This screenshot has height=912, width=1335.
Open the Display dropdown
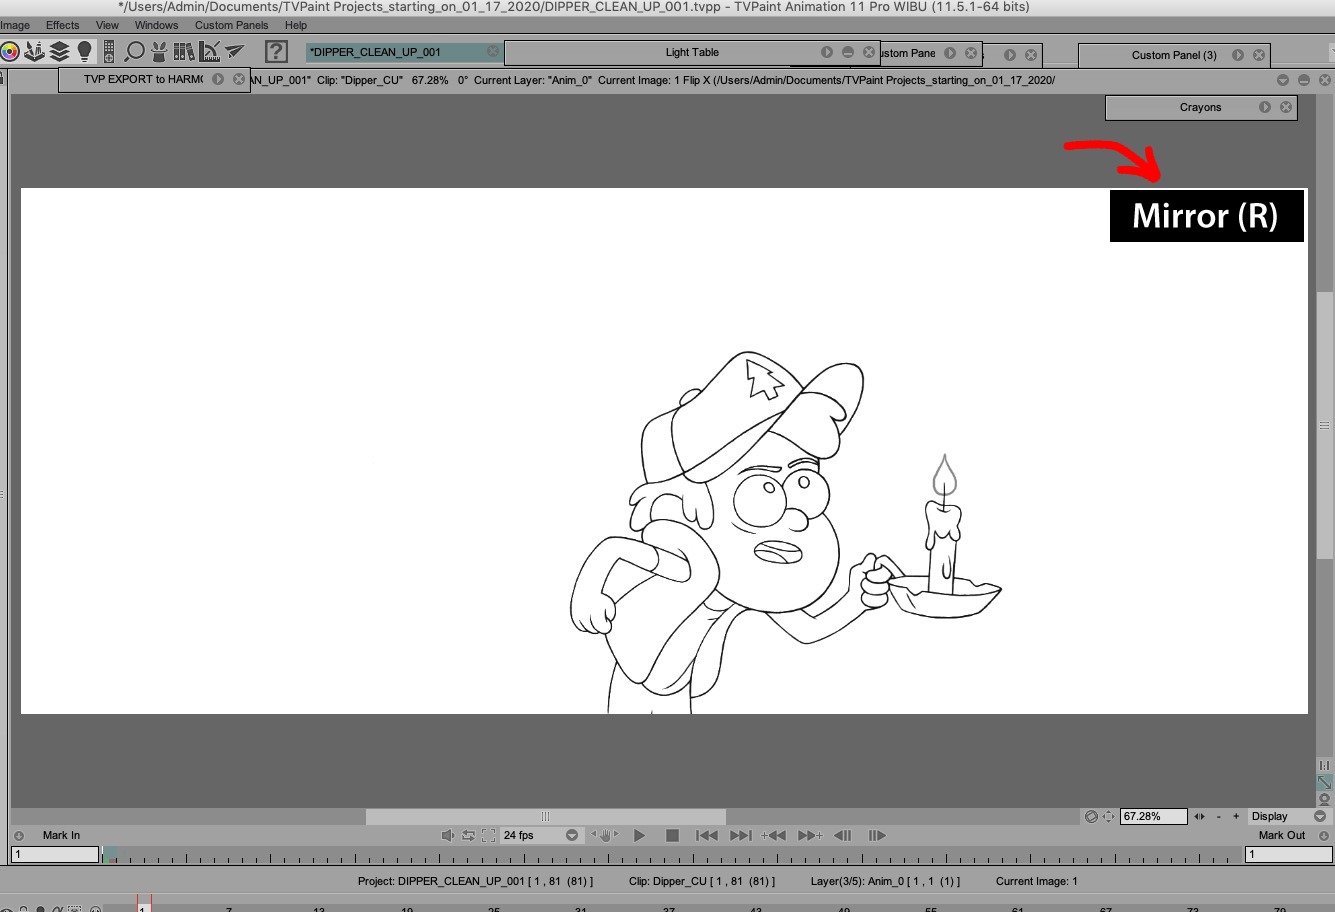click(1288, 816)
